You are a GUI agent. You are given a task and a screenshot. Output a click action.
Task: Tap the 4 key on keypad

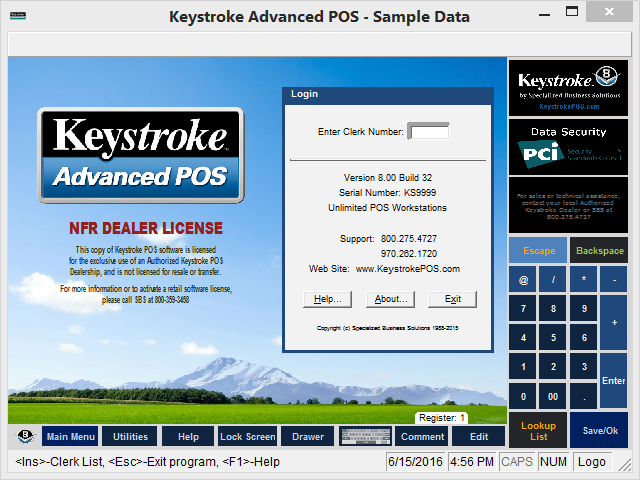pyautogui.click(x=523, y=338)
